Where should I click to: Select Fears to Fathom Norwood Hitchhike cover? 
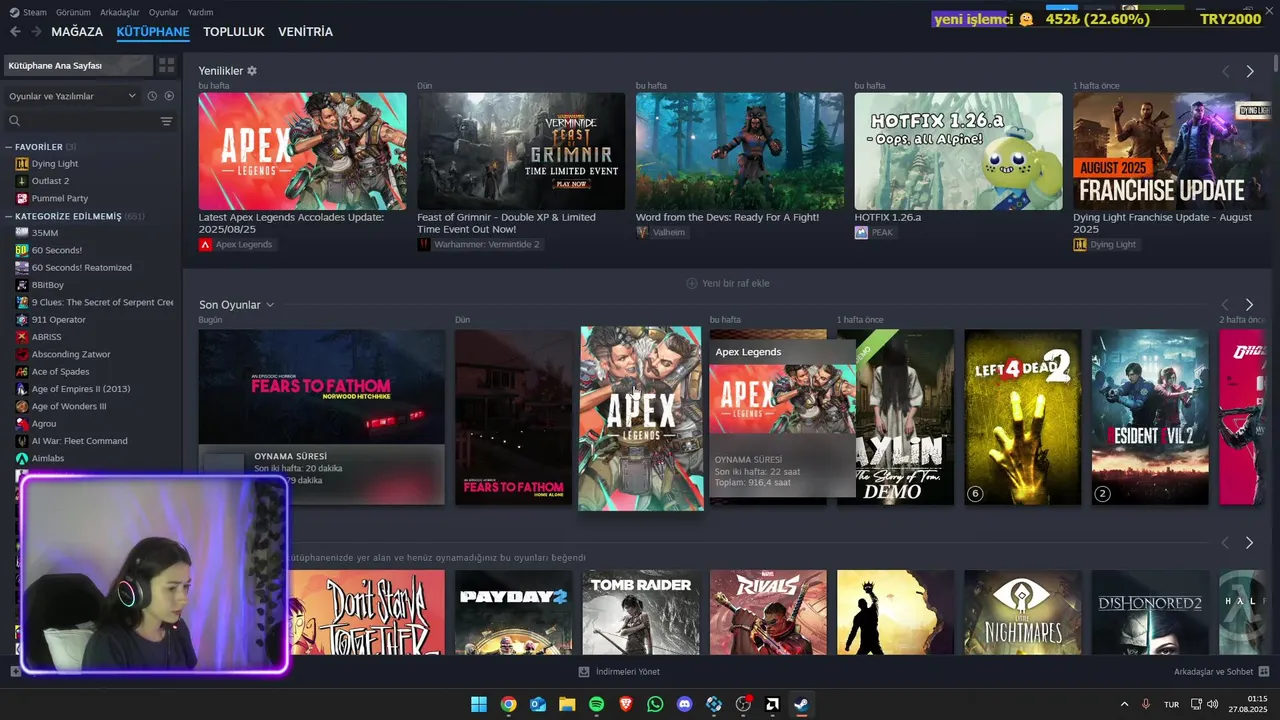click(x=321, y=388)
